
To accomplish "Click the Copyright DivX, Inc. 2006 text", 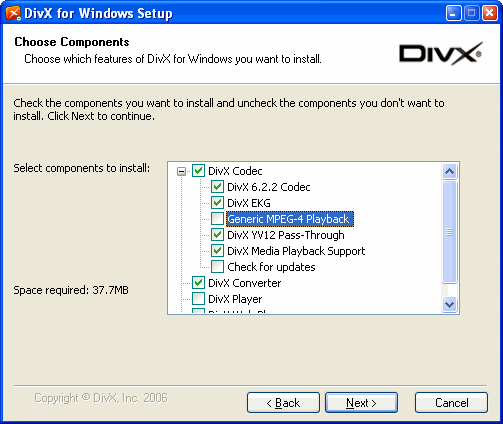I will (101, 398).
